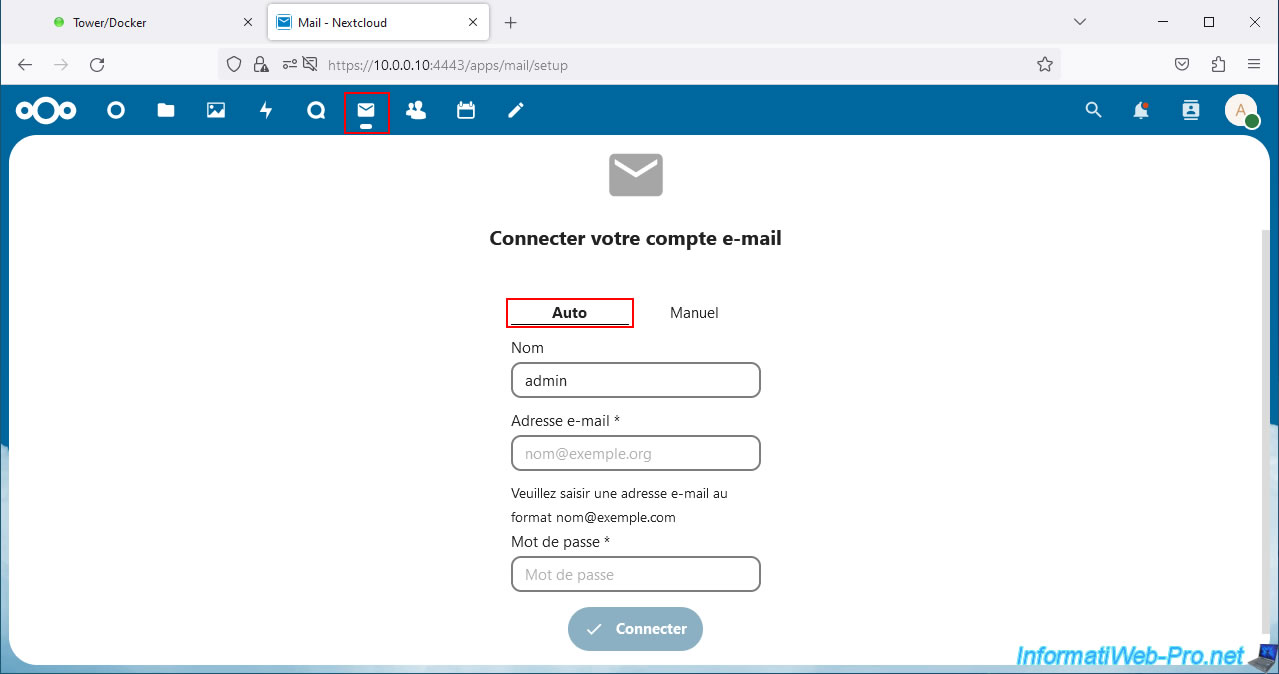Open the Talk app icon

click(x=316, y=111)
